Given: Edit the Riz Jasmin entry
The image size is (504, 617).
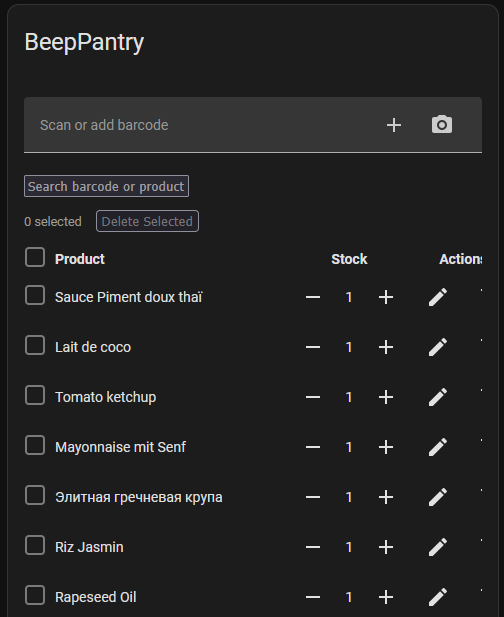Looking at the screenshot, I should pos(438,547).
